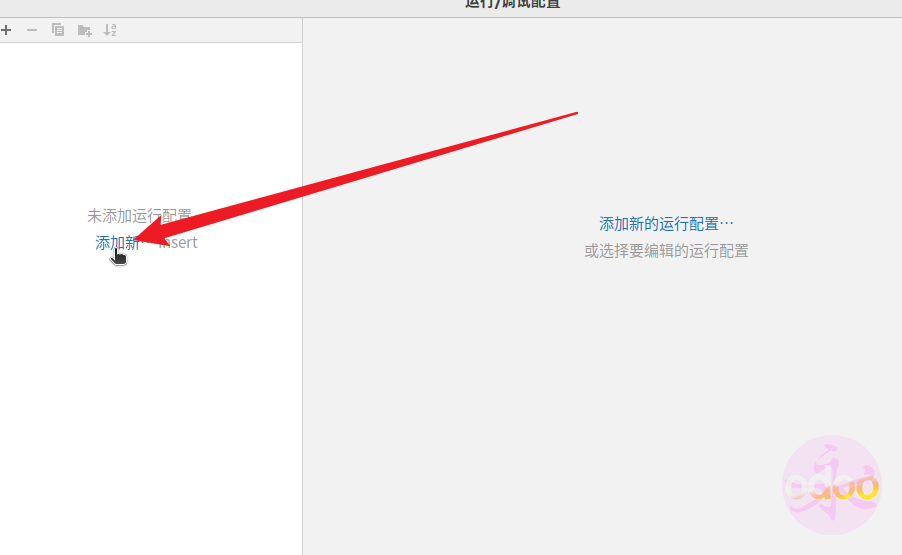Click the copy configuration icon
The width and height of the screenshot is (902, 555).
click(x=58, y=30)
